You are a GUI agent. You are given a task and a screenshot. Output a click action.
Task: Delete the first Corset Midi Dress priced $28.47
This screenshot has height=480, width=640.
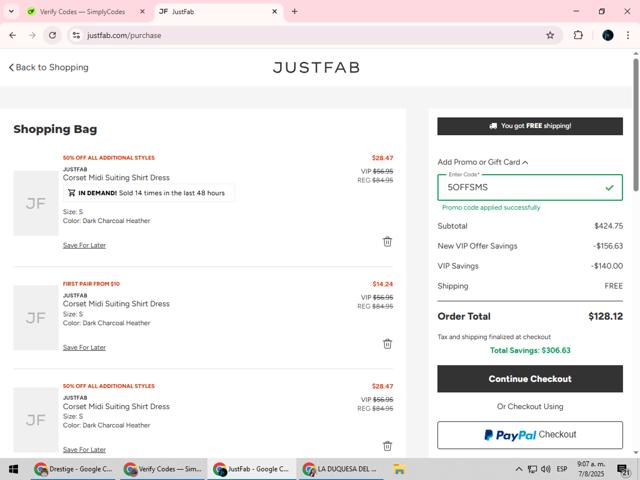pos(387,242)
